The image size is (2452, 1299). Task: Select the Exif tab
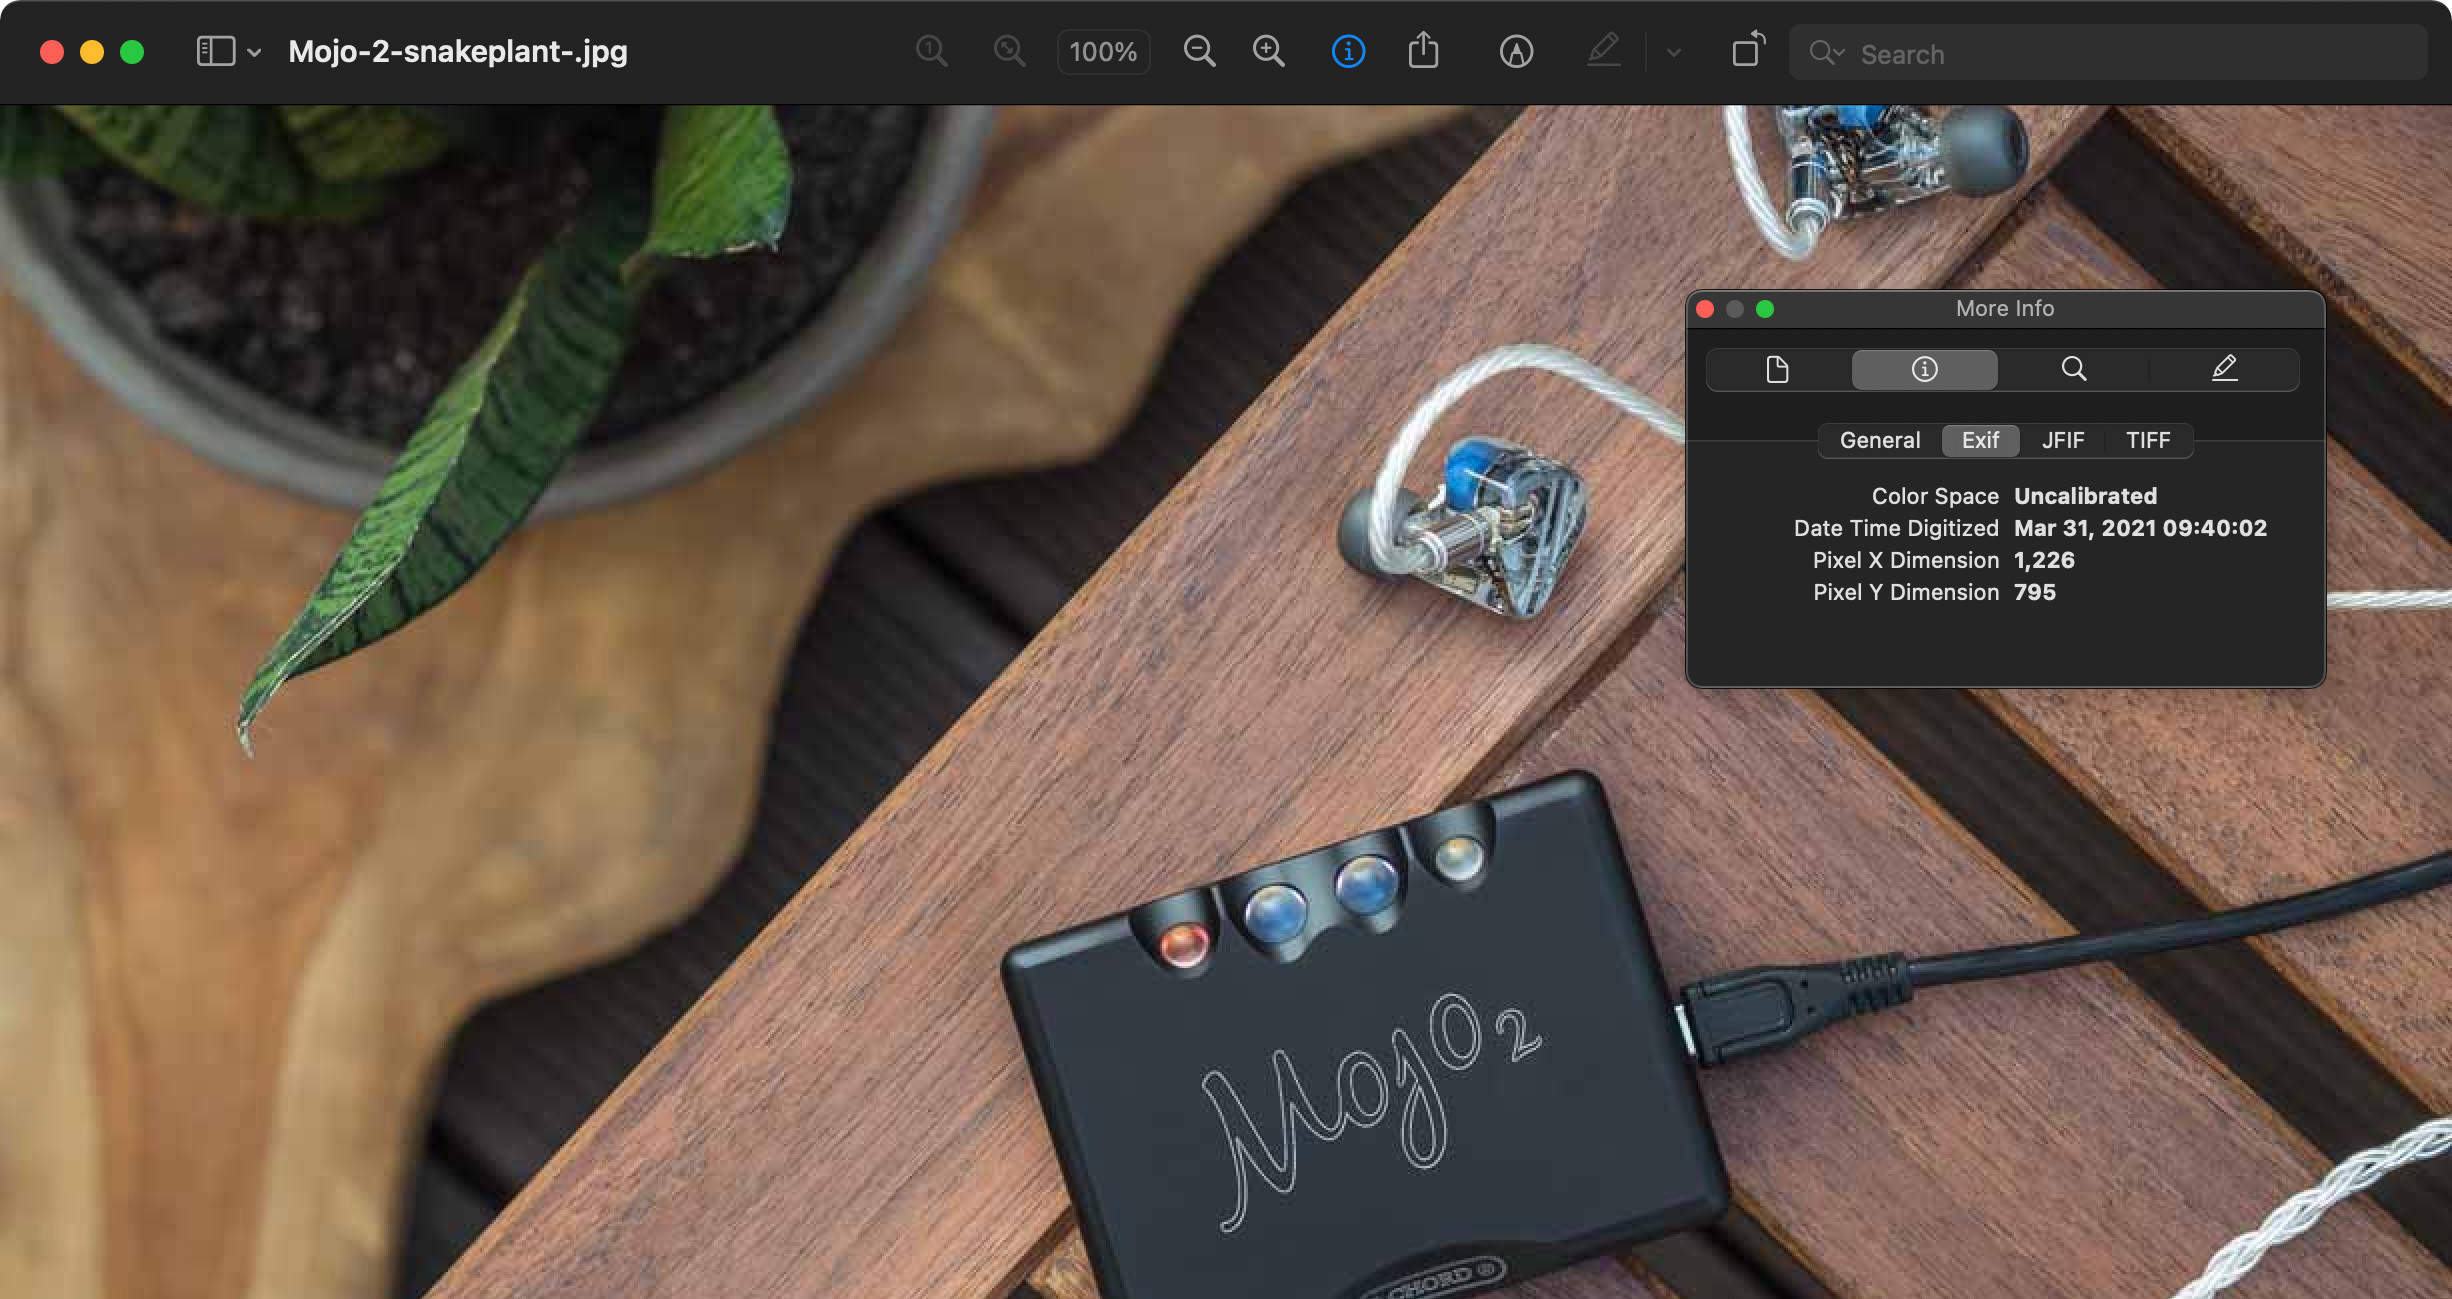pyautogui.click(x=1980, y=440)
